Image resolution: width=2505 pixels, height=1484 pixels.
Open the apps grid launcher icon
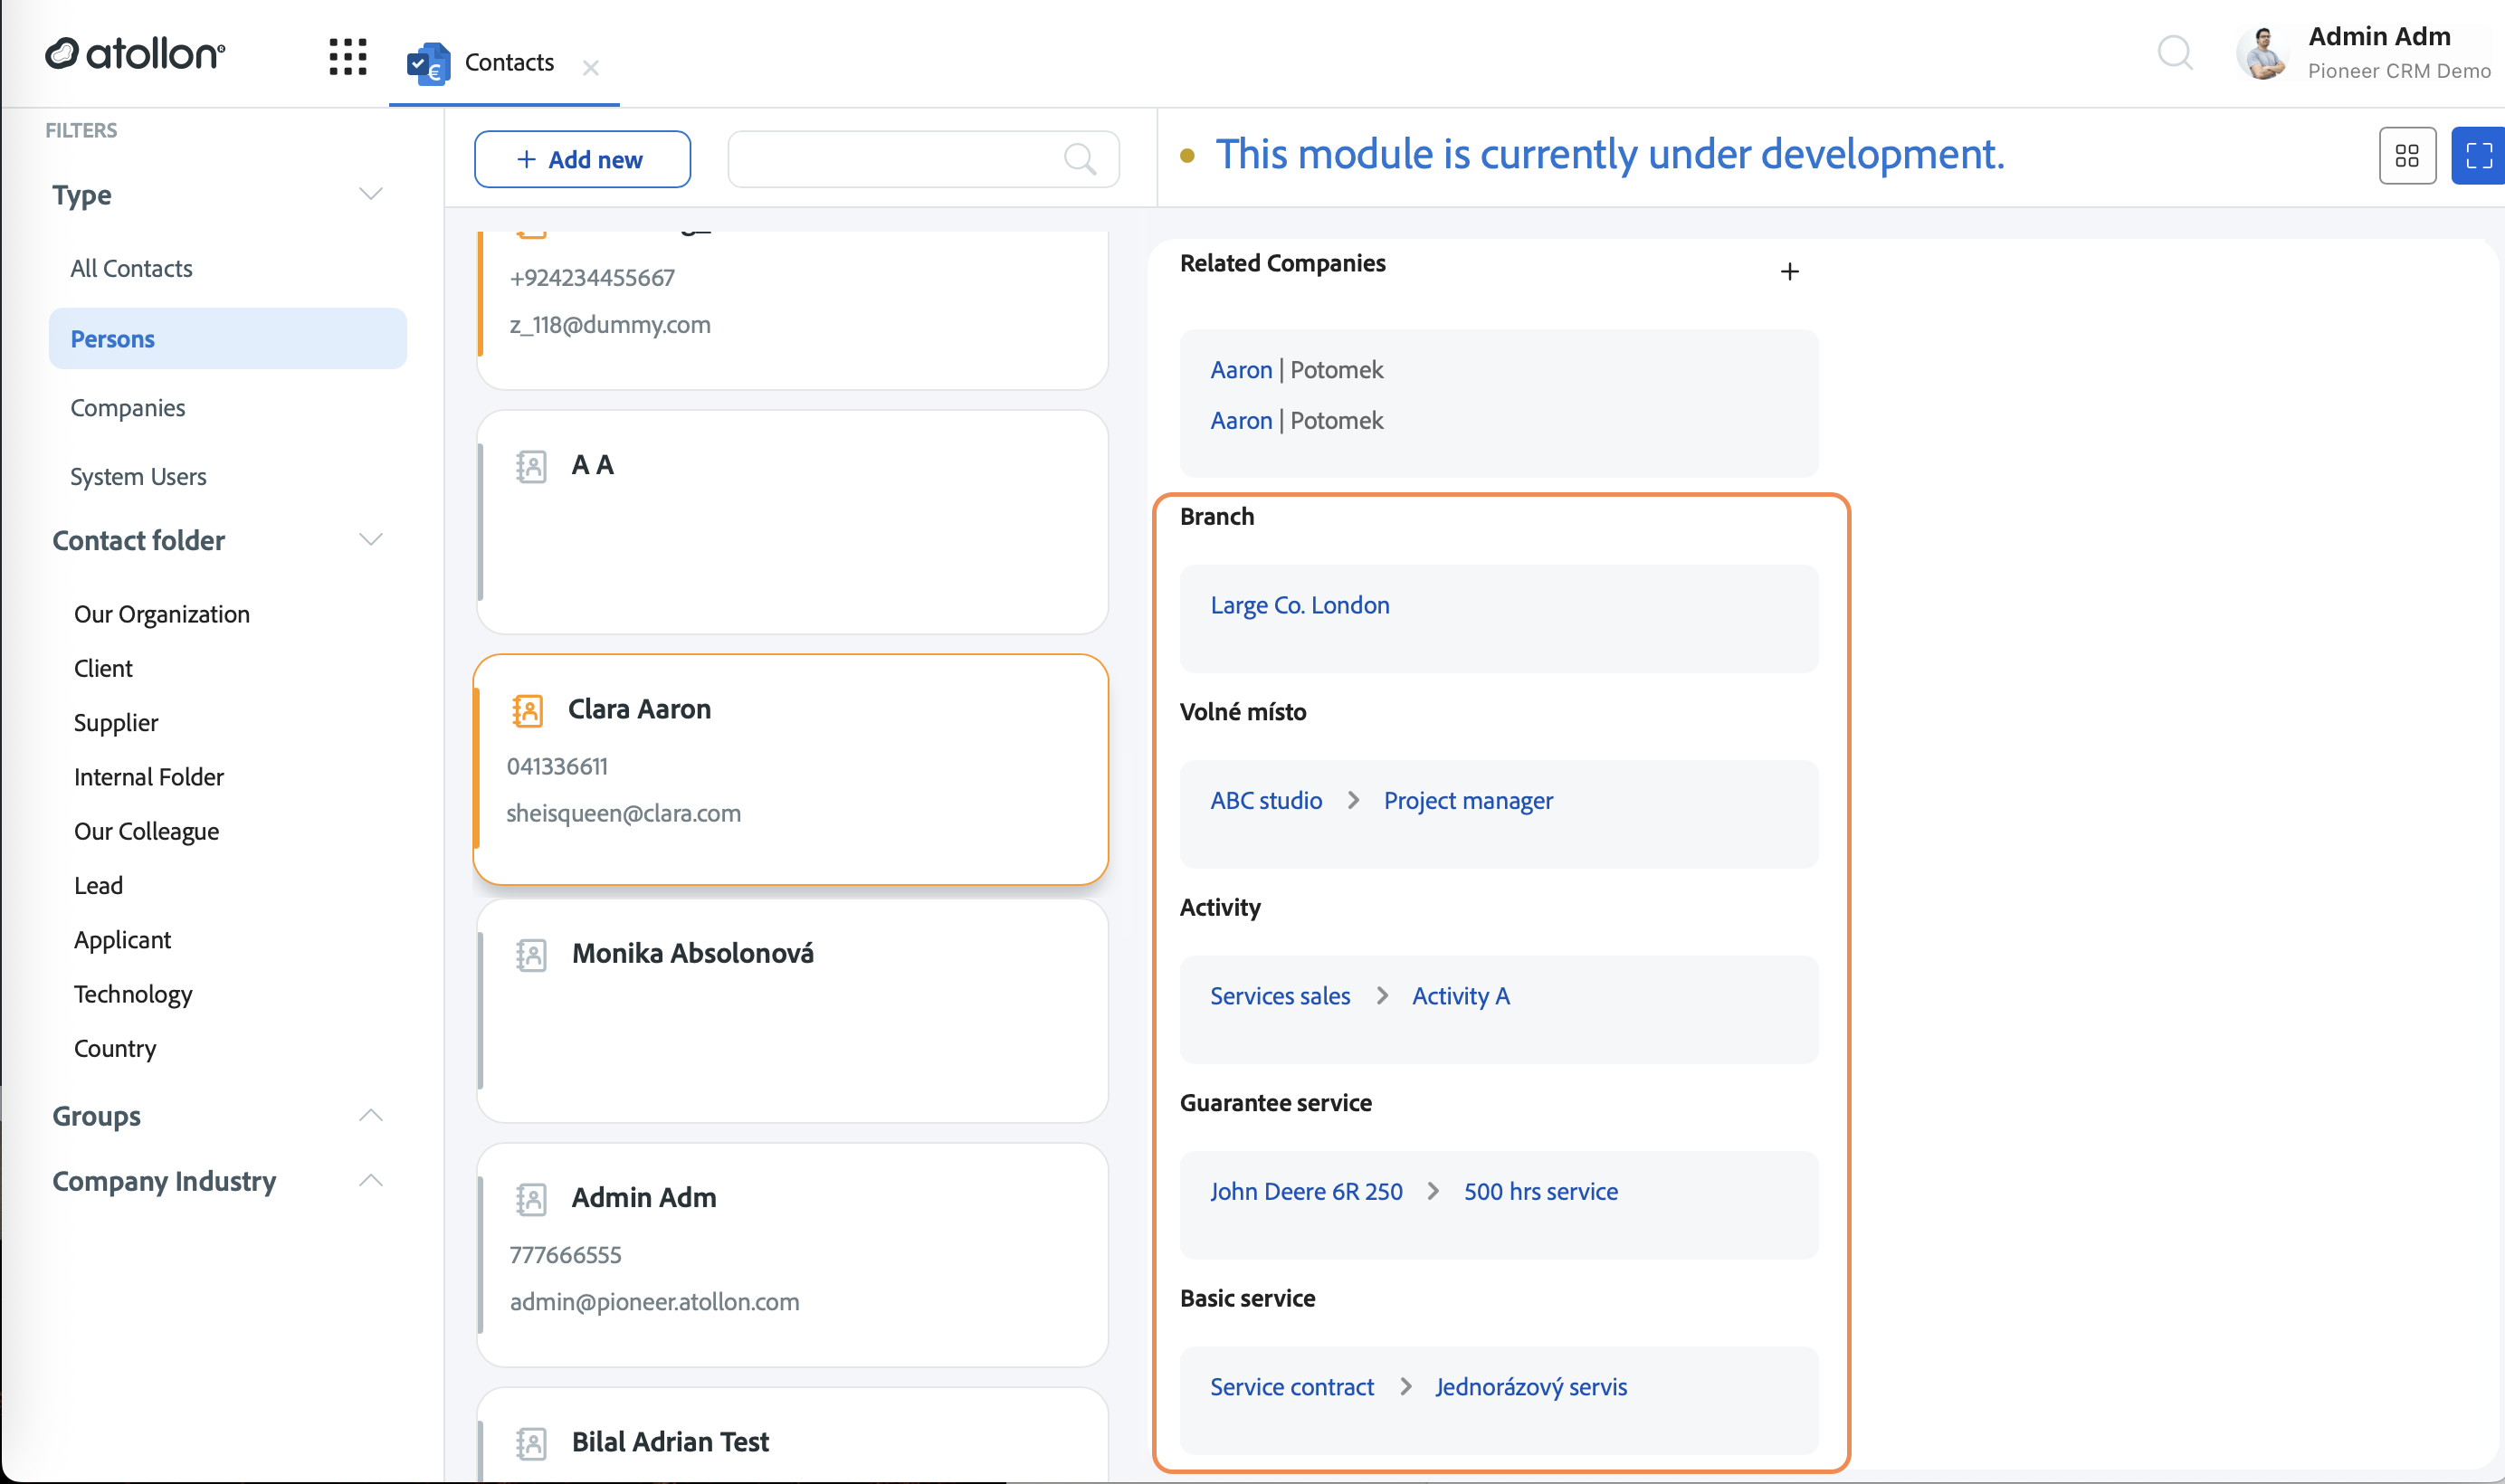(x=348, y=57)
